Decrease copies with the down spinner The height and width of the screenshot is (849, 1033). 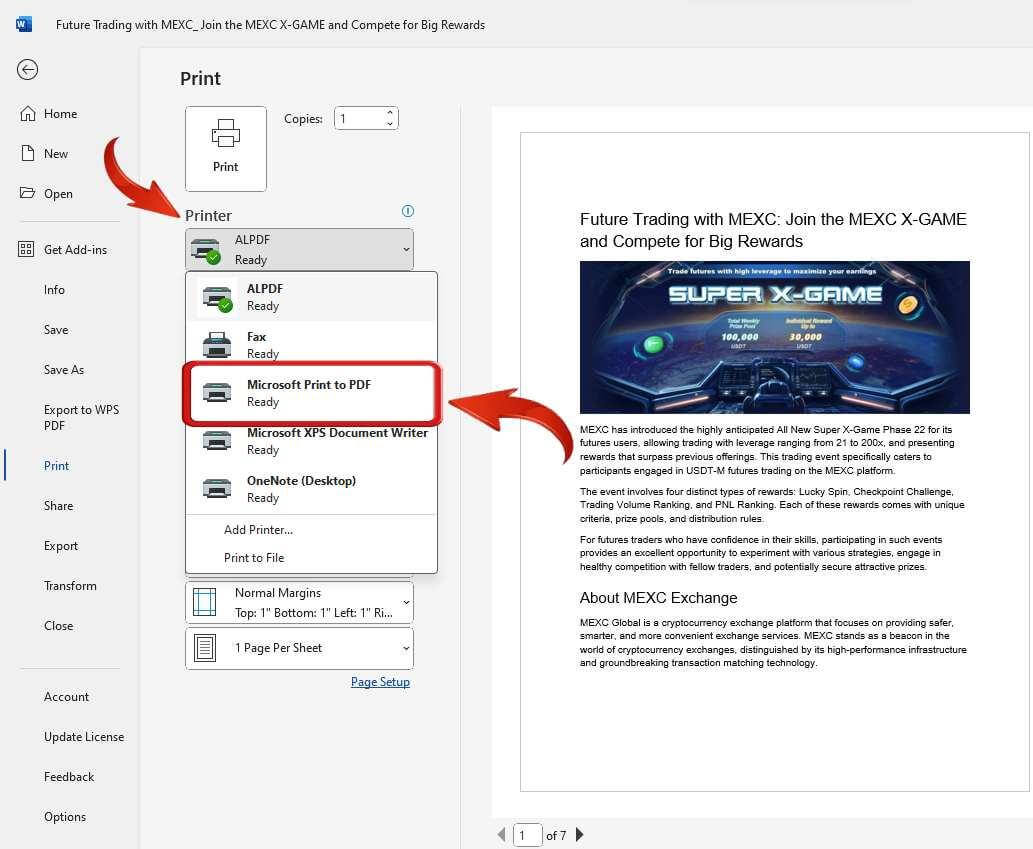(390, 123)
